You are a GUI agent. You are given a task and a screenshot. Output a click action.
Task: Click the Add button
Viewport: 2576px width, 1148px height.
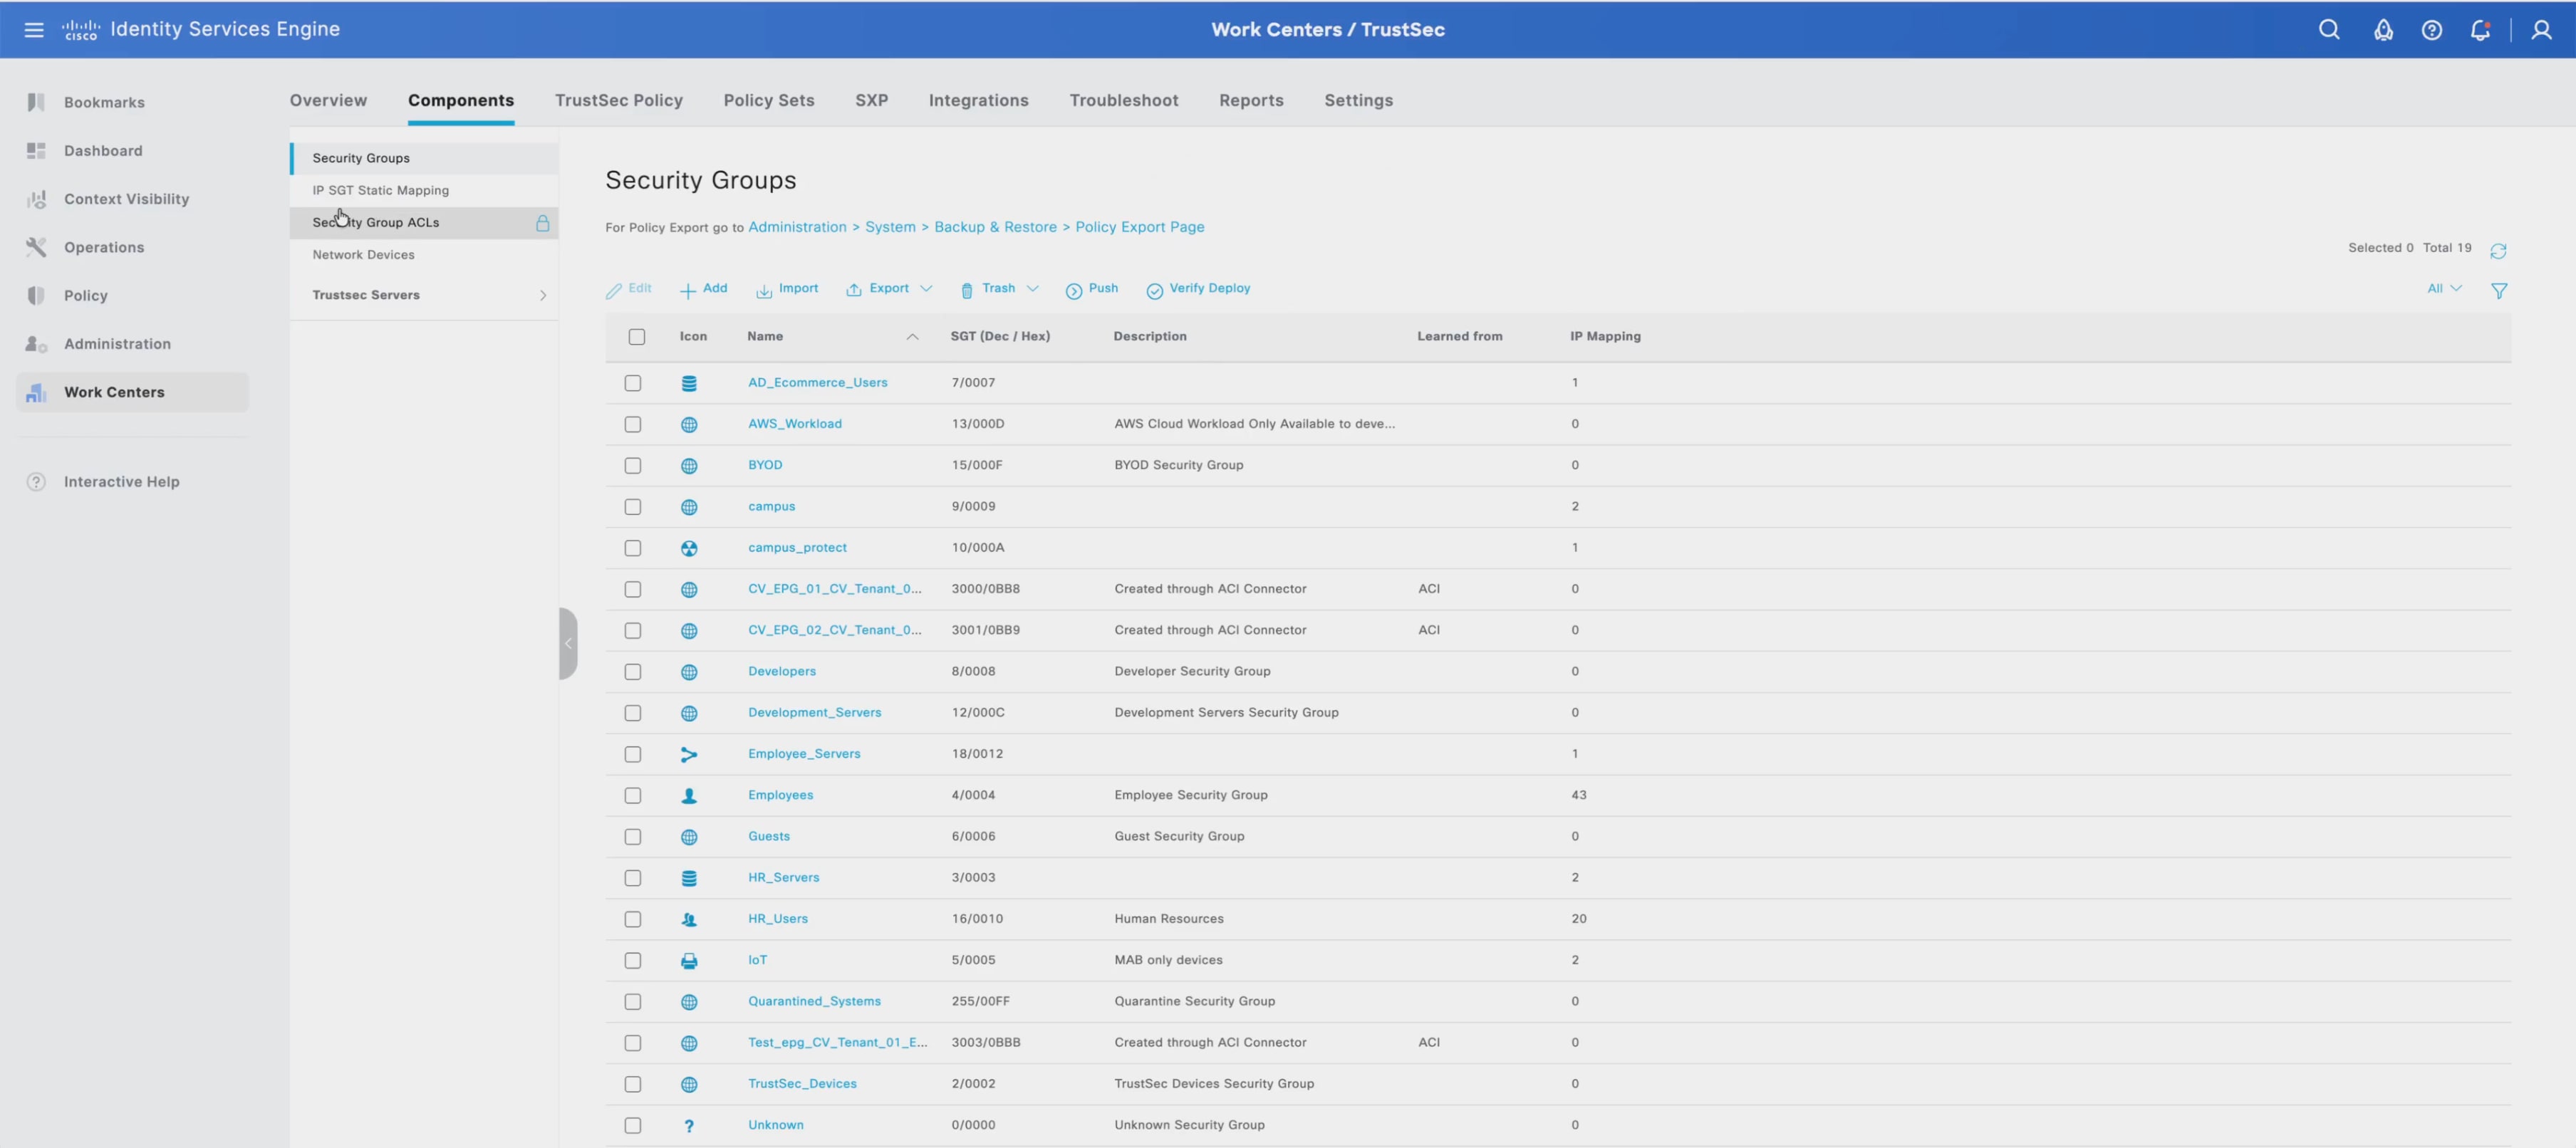(704, 289)
